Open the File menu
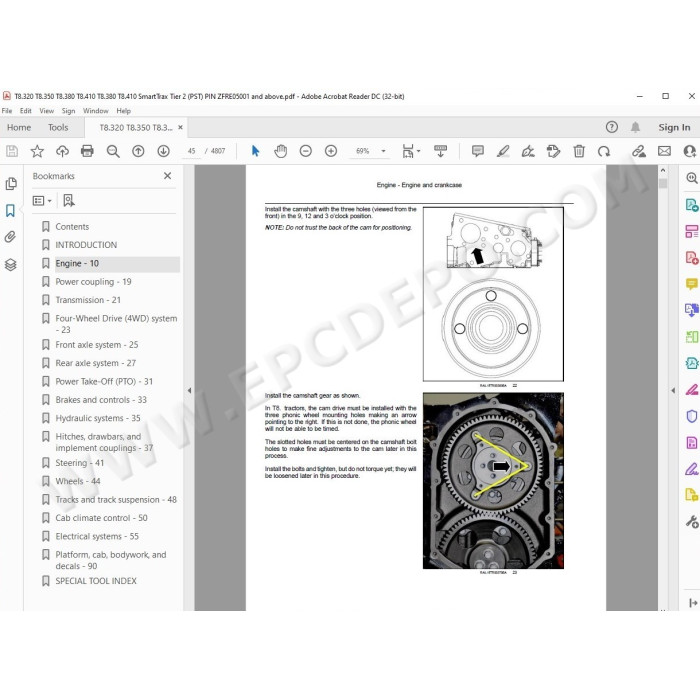This screenshot has width=700, height=700. [7, 111]
